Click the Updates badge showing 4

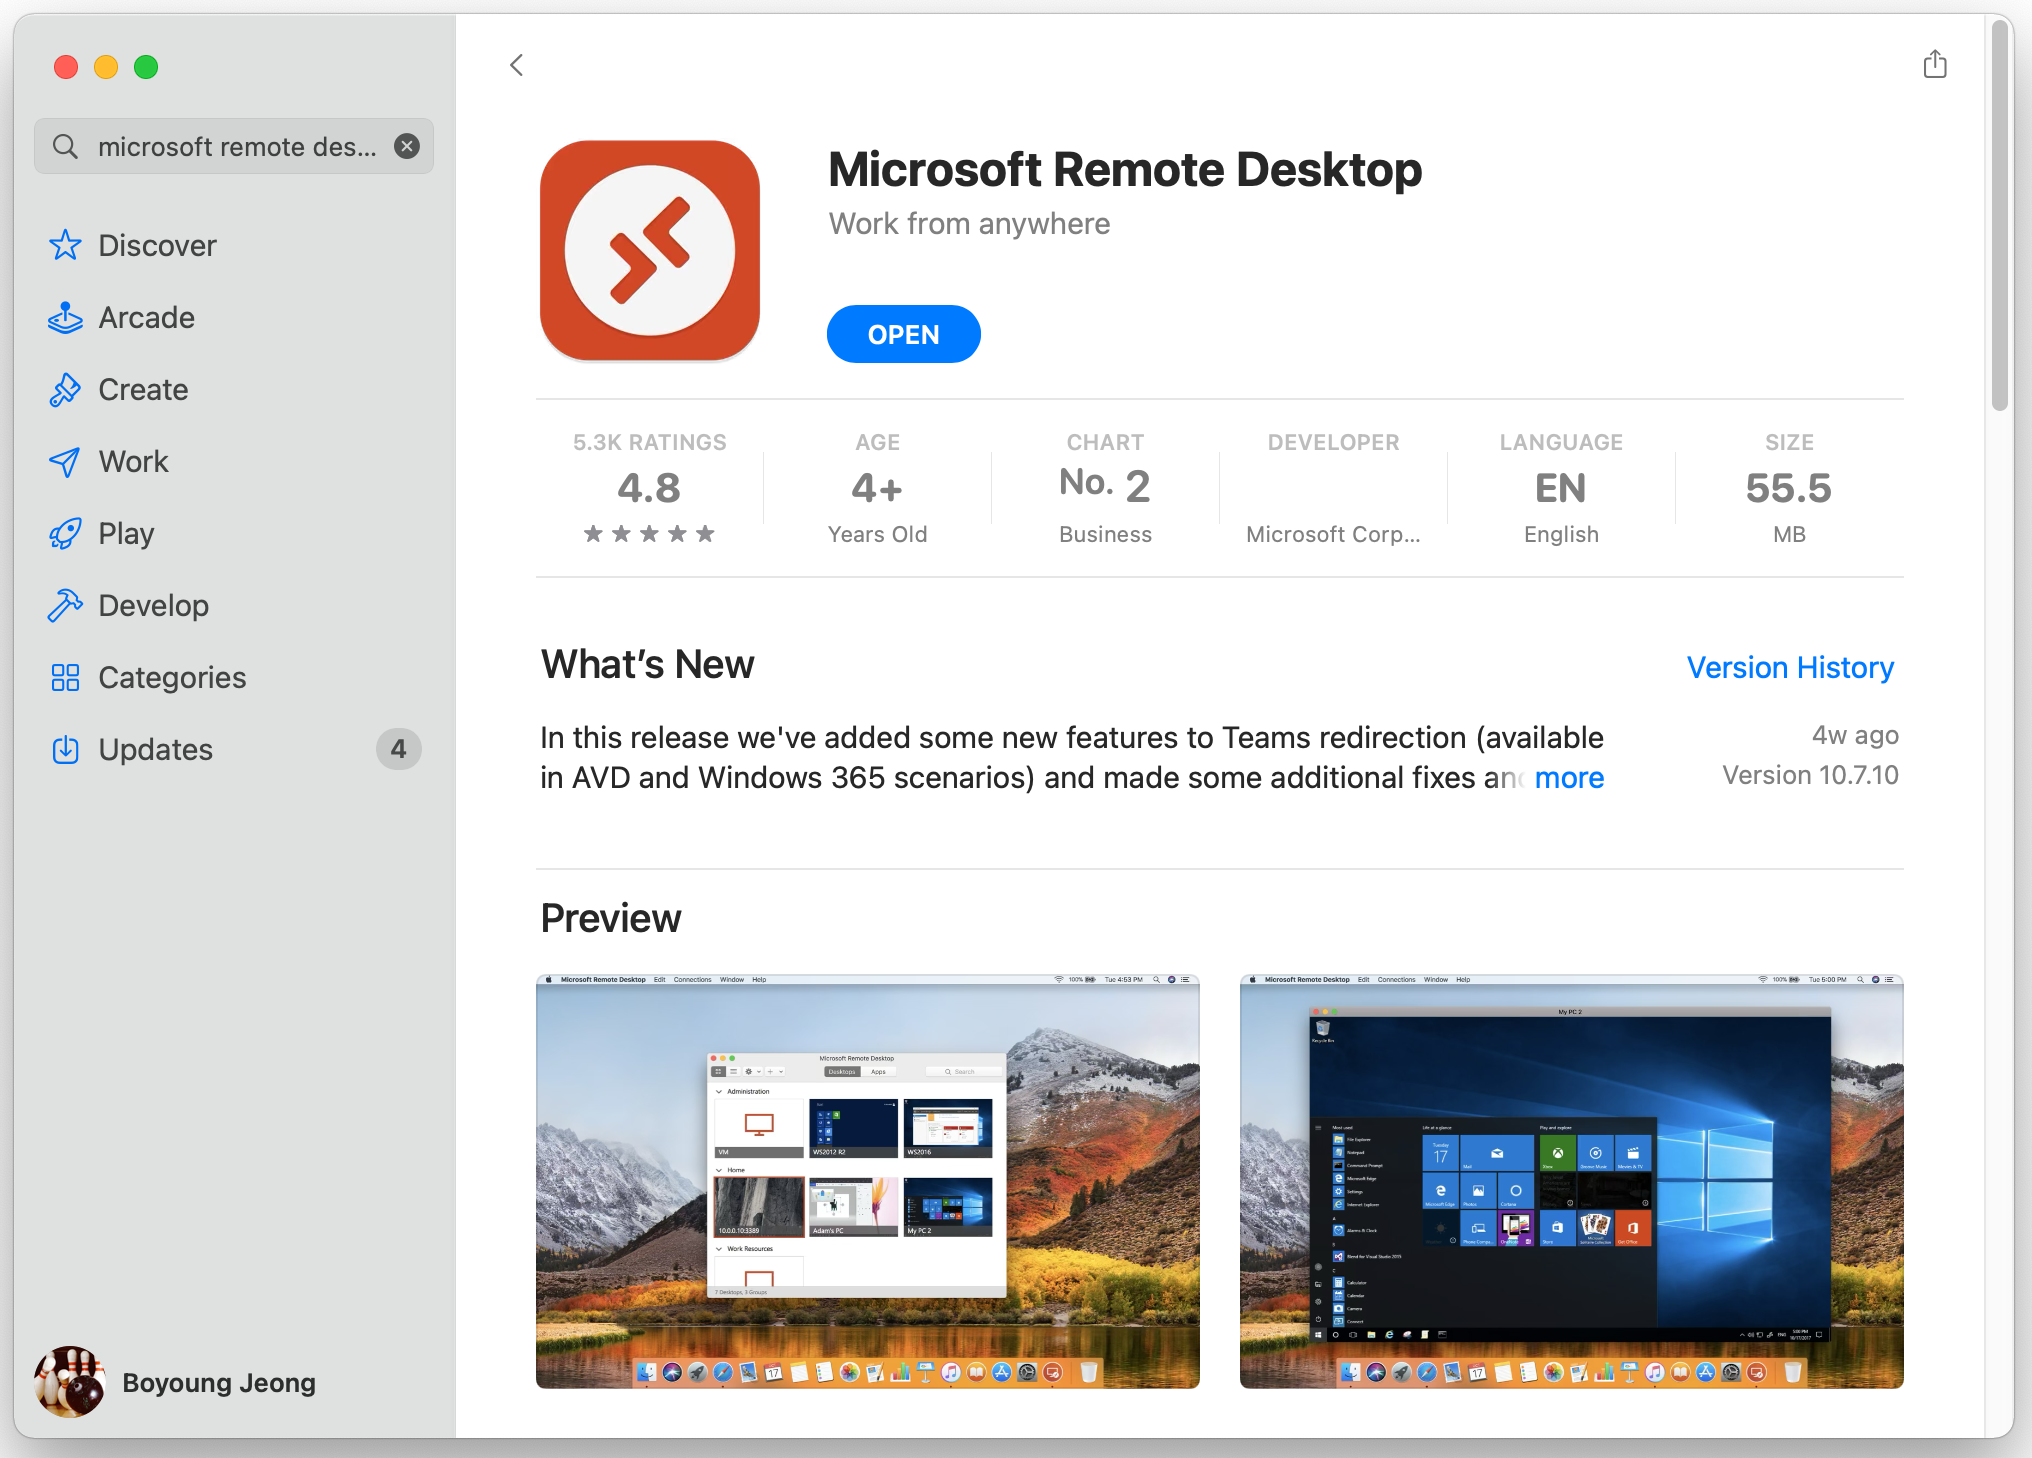pos(398,749)
